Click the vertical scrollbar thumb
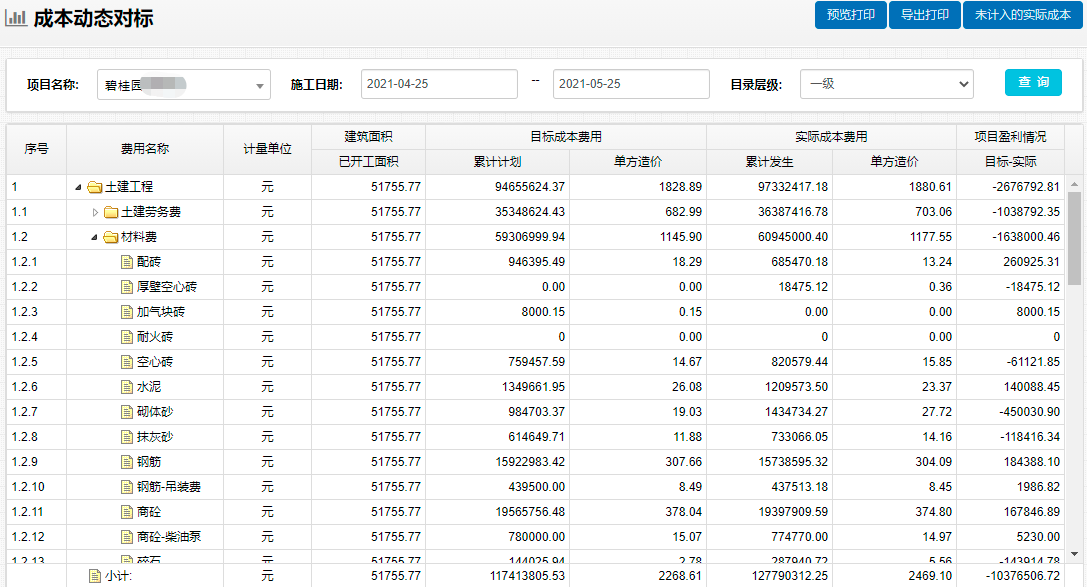Viewport: 1087px width, 587px height. coord(1075,238)
